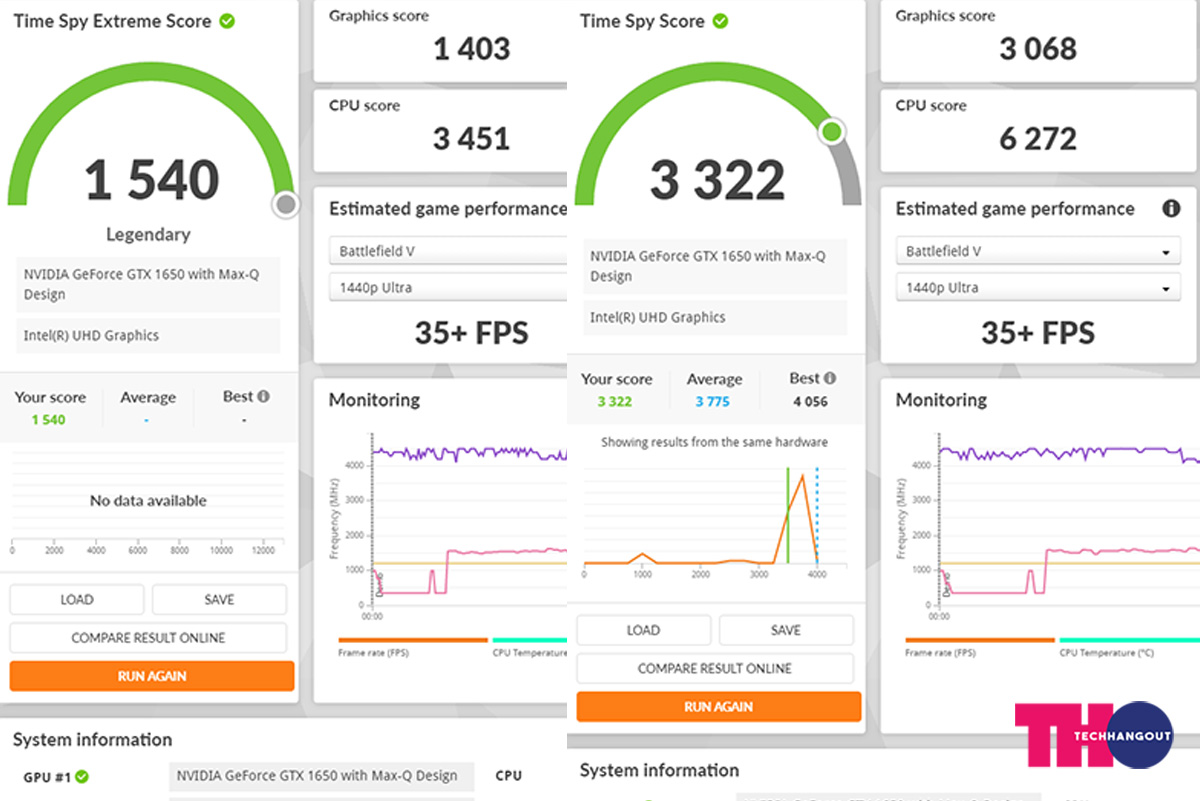Click info icon next to Best in Time Spy Extreme panel
The width and height of the screenshot is (1200, 801).
263,396
